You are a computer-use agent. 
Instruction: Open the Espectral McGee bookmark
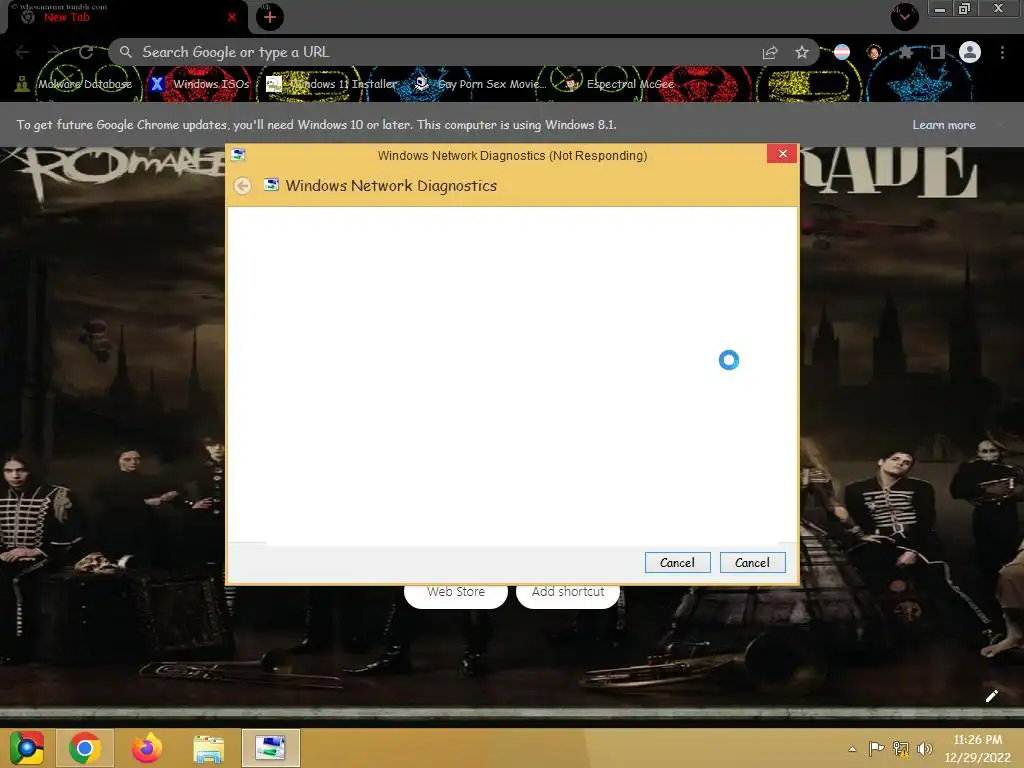pyautogui.click(x=618, y=84)
